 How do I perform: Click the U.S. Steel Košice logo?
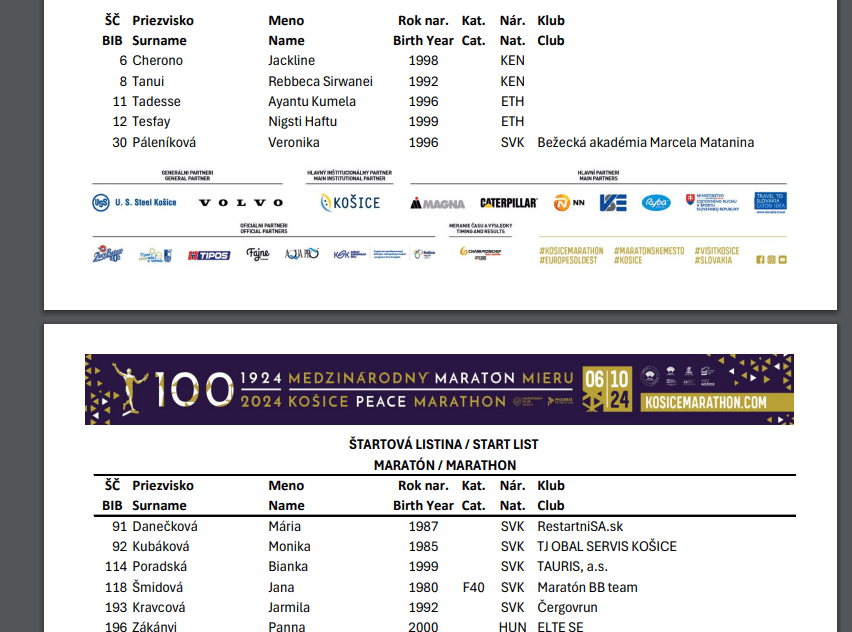click(134, 202)
